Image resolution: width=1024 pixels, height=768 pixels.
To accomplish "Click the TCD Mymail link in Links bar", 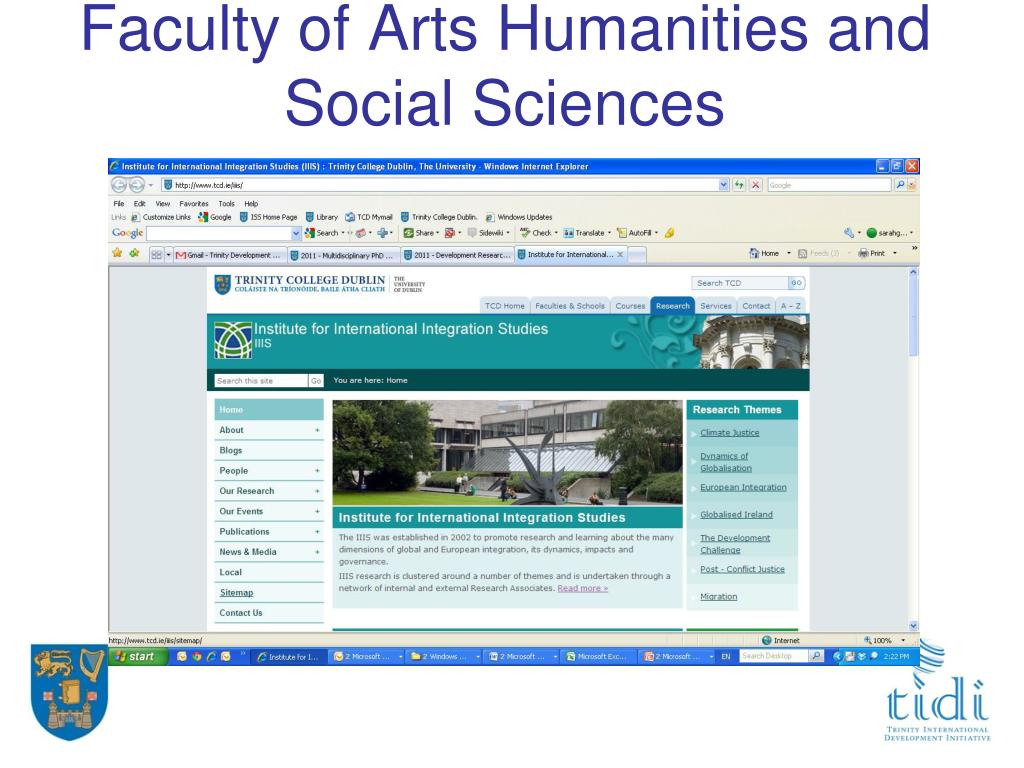I will [369, 217].
